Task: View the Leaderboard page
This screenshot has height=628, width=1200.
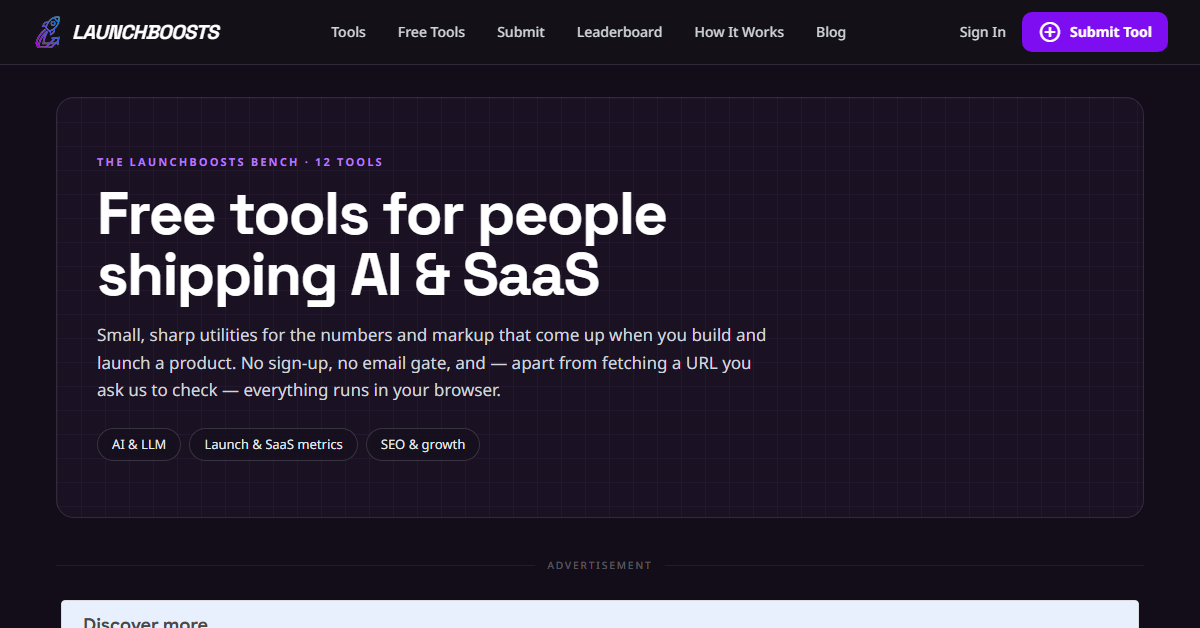Action: [619, 32]
